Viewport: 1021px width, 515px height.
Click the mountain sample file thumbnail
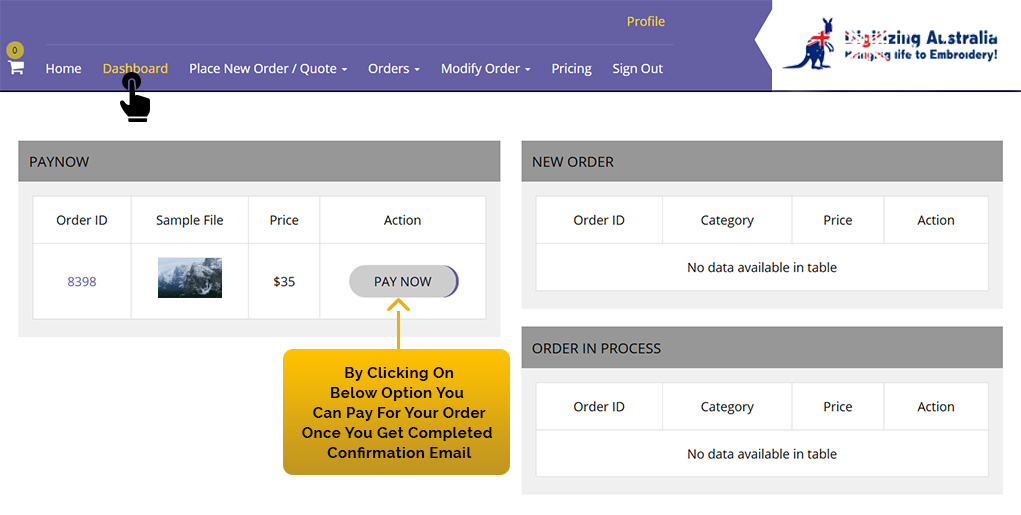(190, 278)
